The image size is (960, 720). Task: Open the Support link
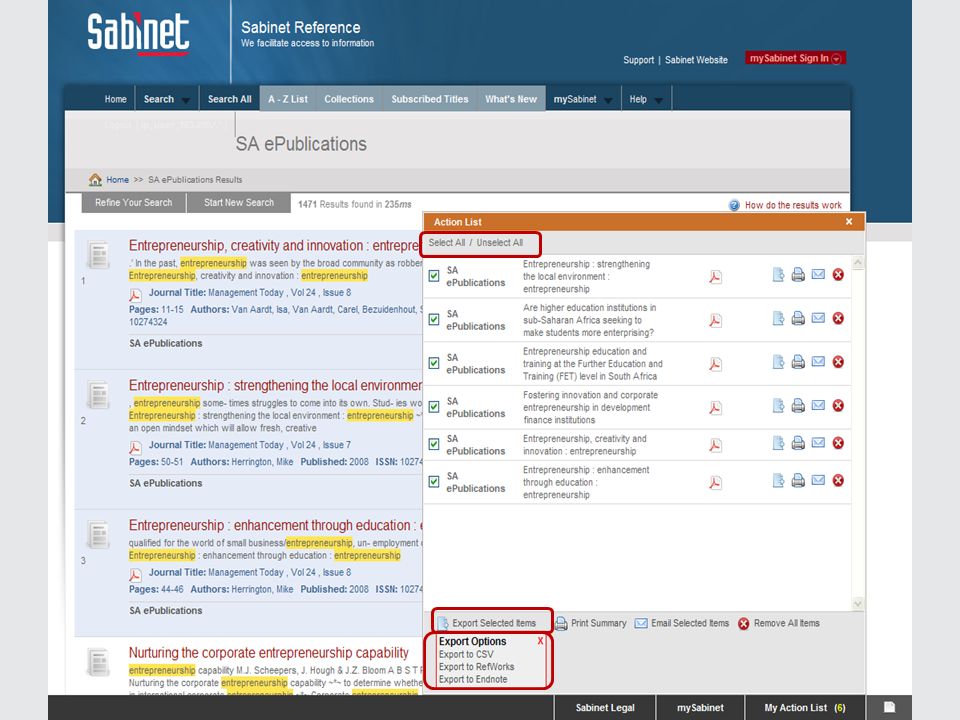[x=639, y=60]
